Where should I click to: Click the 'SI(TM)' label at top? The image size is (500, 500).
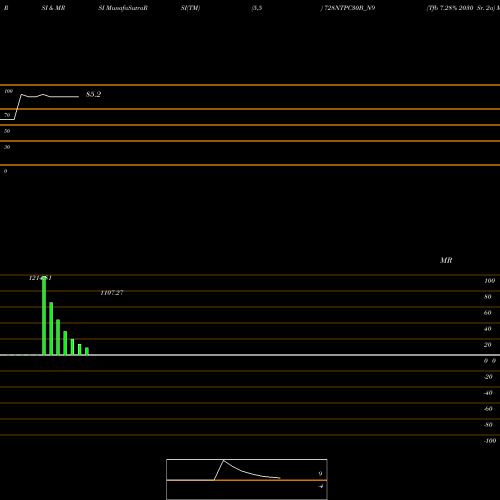tap(190, 8)
